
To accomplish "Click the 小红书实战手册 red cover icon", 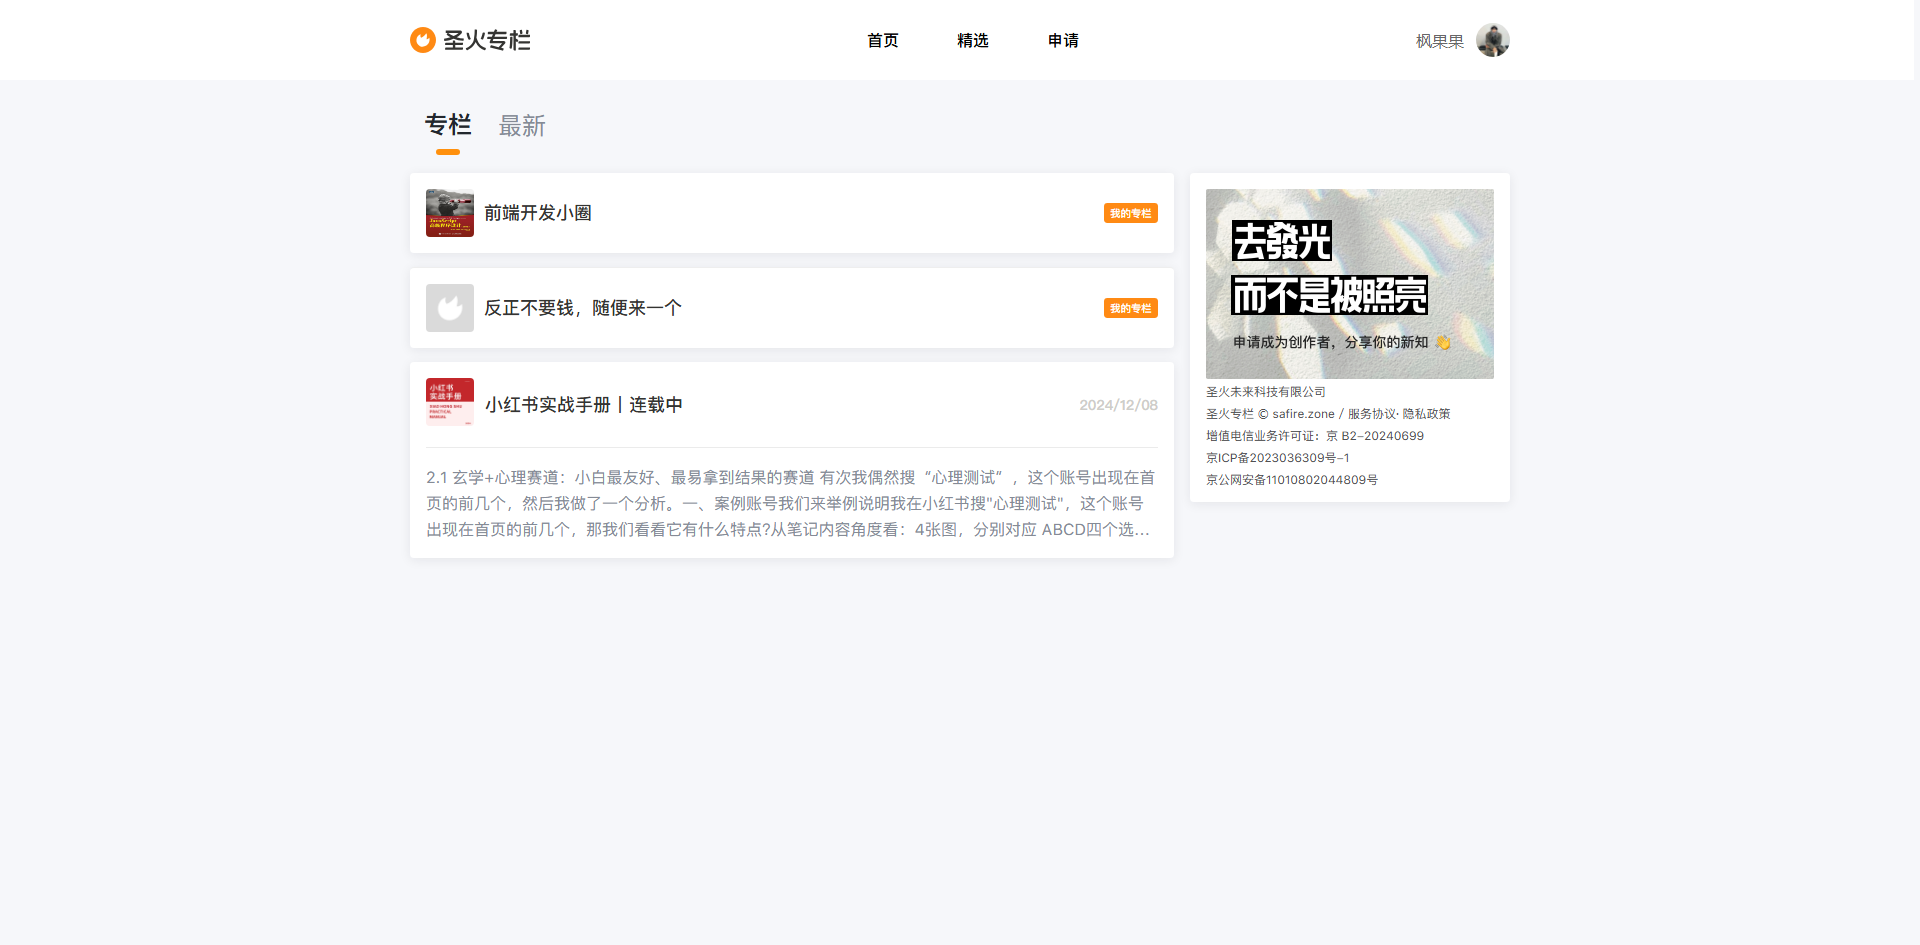I will point(450,402).
